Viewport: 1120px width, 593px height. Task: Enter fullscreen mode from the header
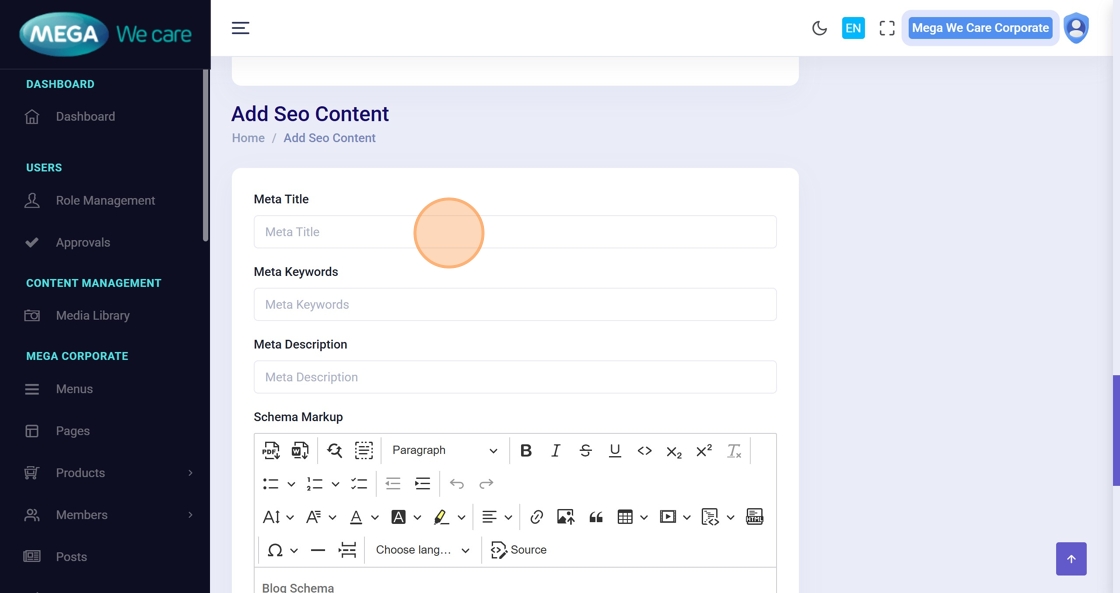pyautogui.click(x=887, y=28)
